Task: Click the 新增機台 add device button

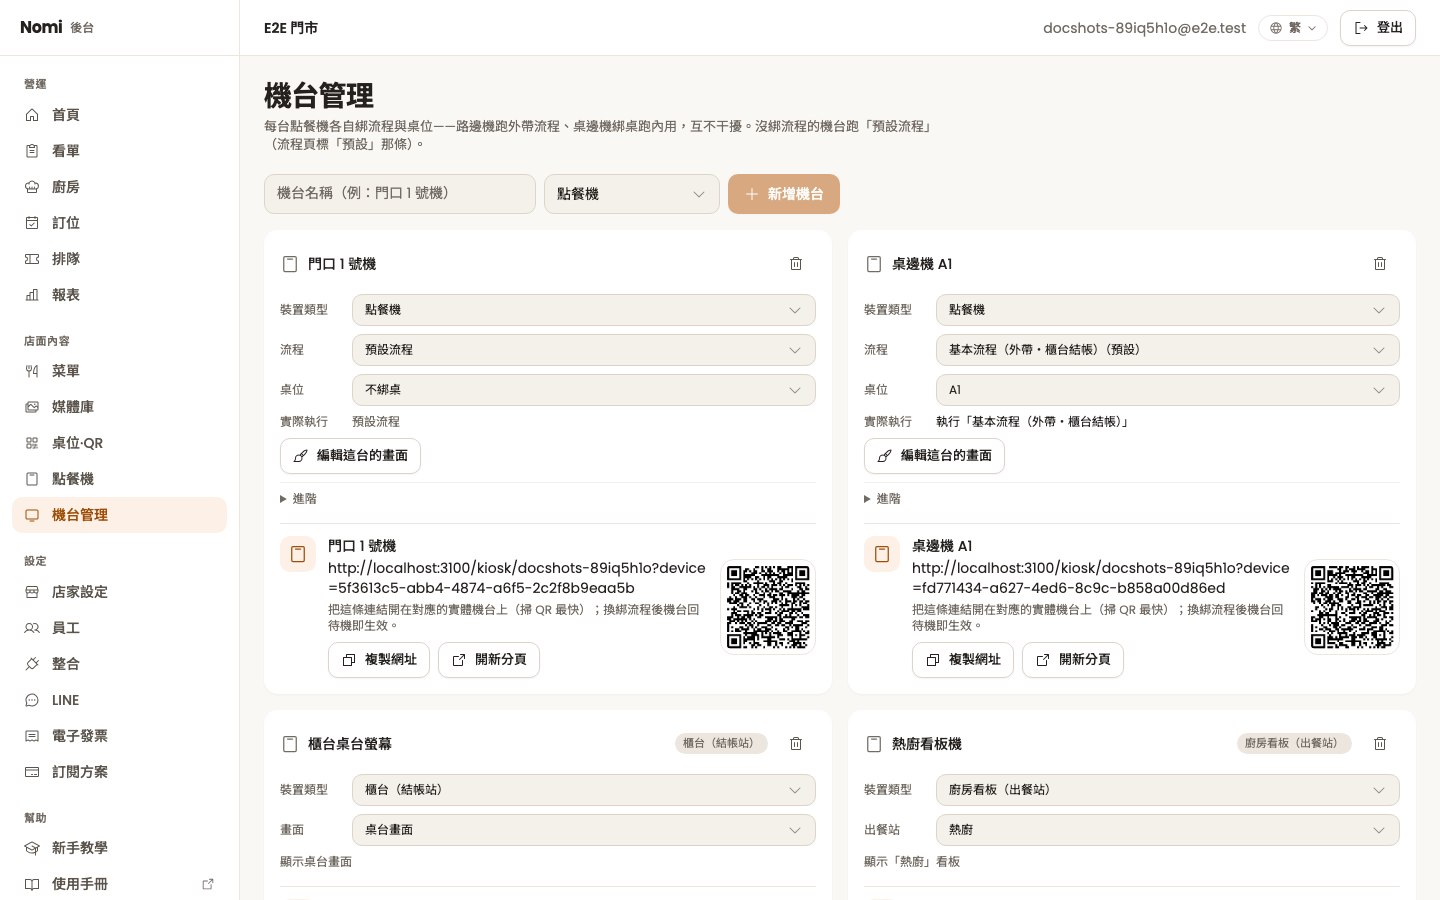Action: 784,194
